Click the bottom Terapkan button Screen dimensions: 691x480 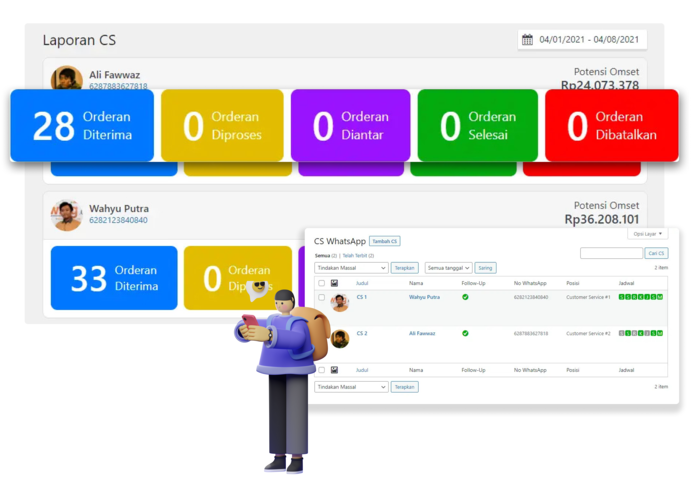pyautogui.click(x=404, y=387)
